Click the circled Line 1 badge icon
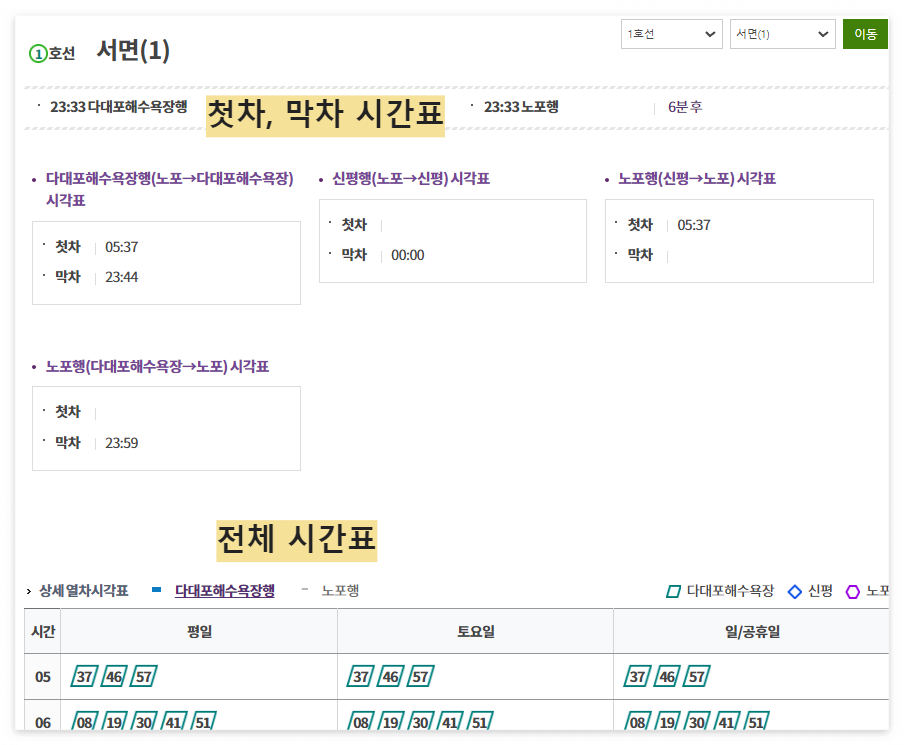 [37, 53]
